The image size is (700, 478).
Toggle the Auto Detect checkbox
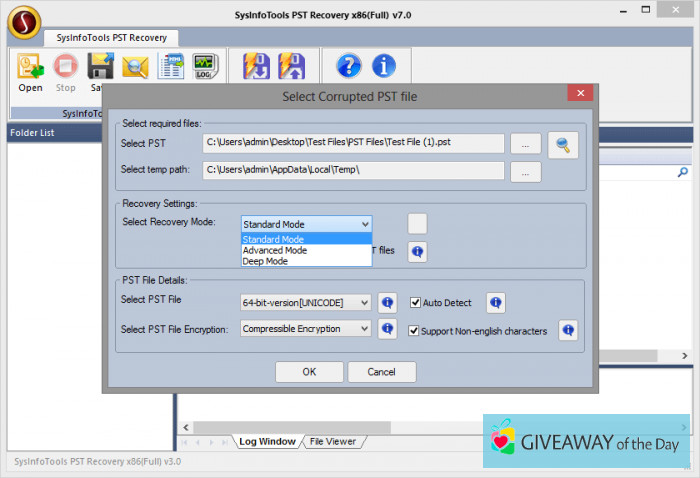coord(415,302)
